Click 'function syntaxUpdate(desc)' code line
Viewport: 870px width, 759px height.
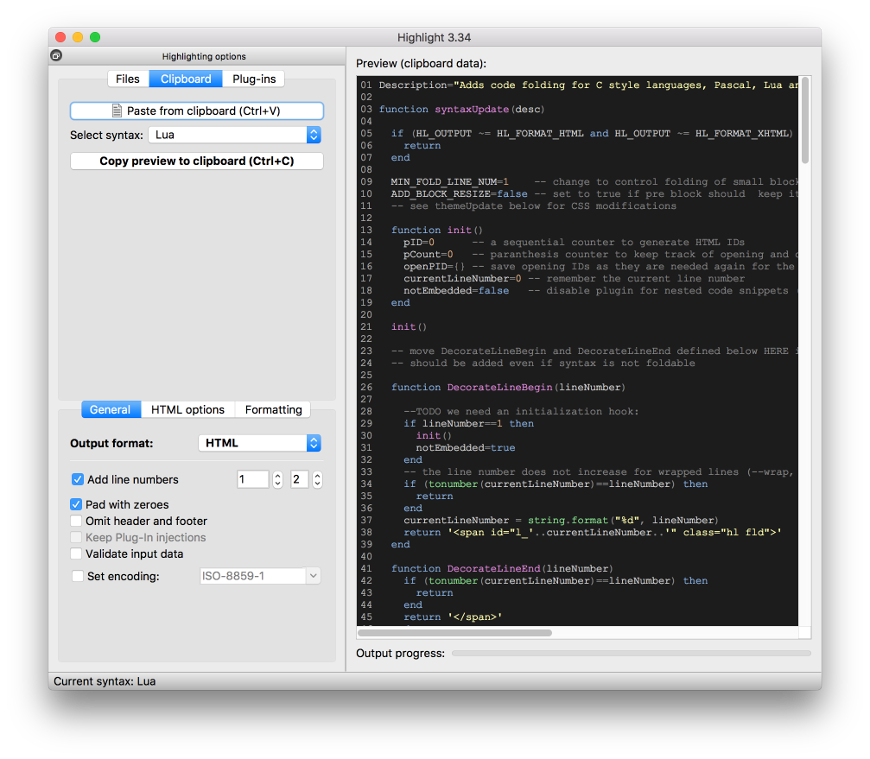[462, 109]
